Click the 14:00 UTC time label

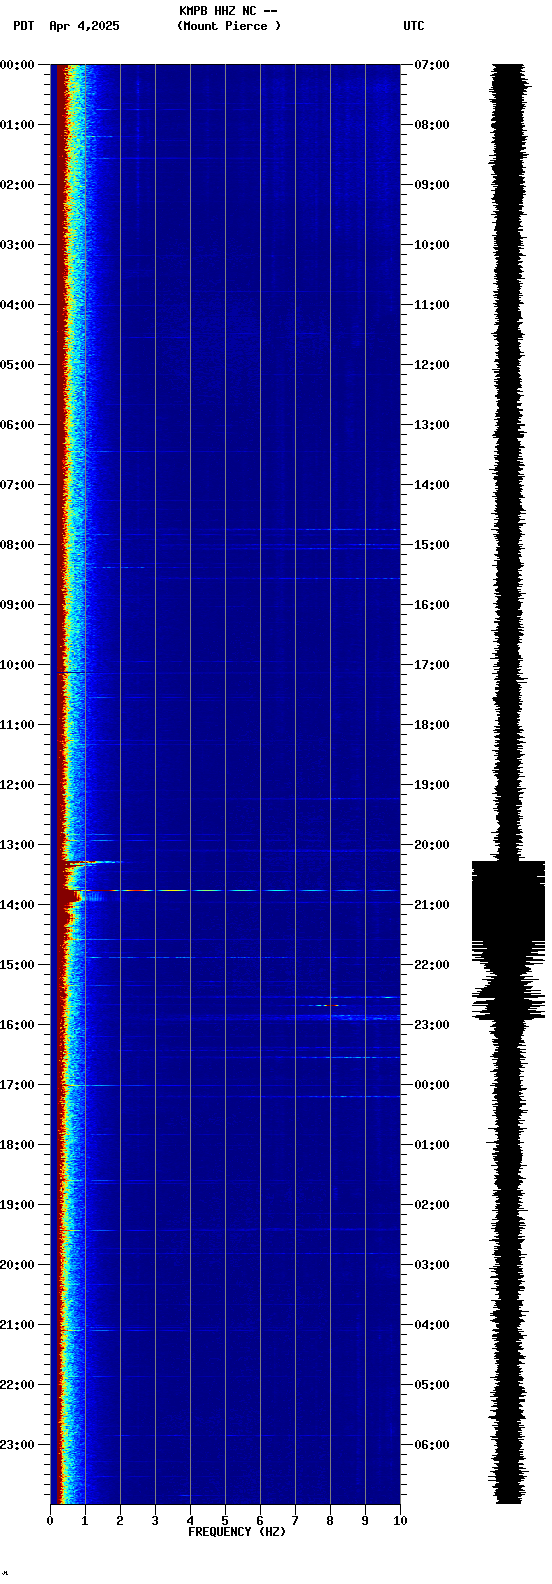[x=432, y=485]
